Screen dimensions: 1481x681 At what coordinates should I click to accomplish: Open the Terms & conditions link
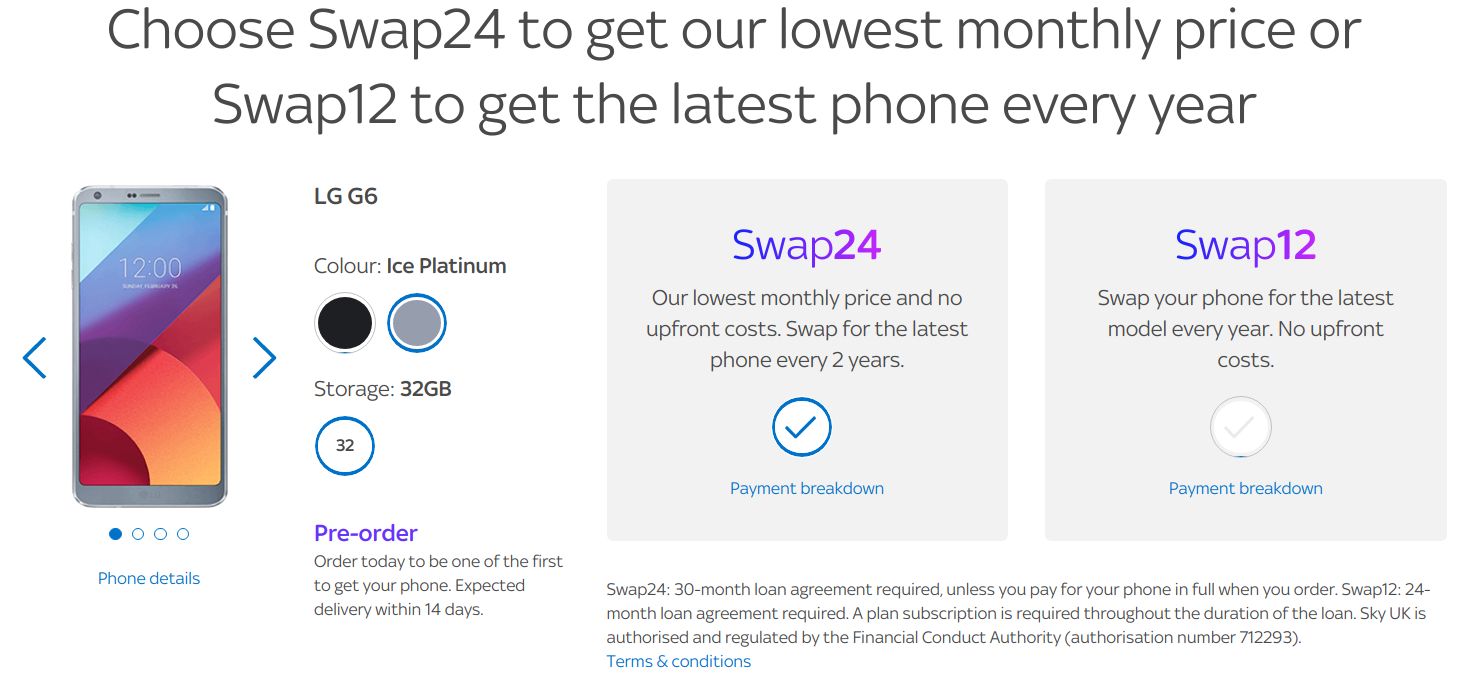pyautogui.click(x=679, y=662)
